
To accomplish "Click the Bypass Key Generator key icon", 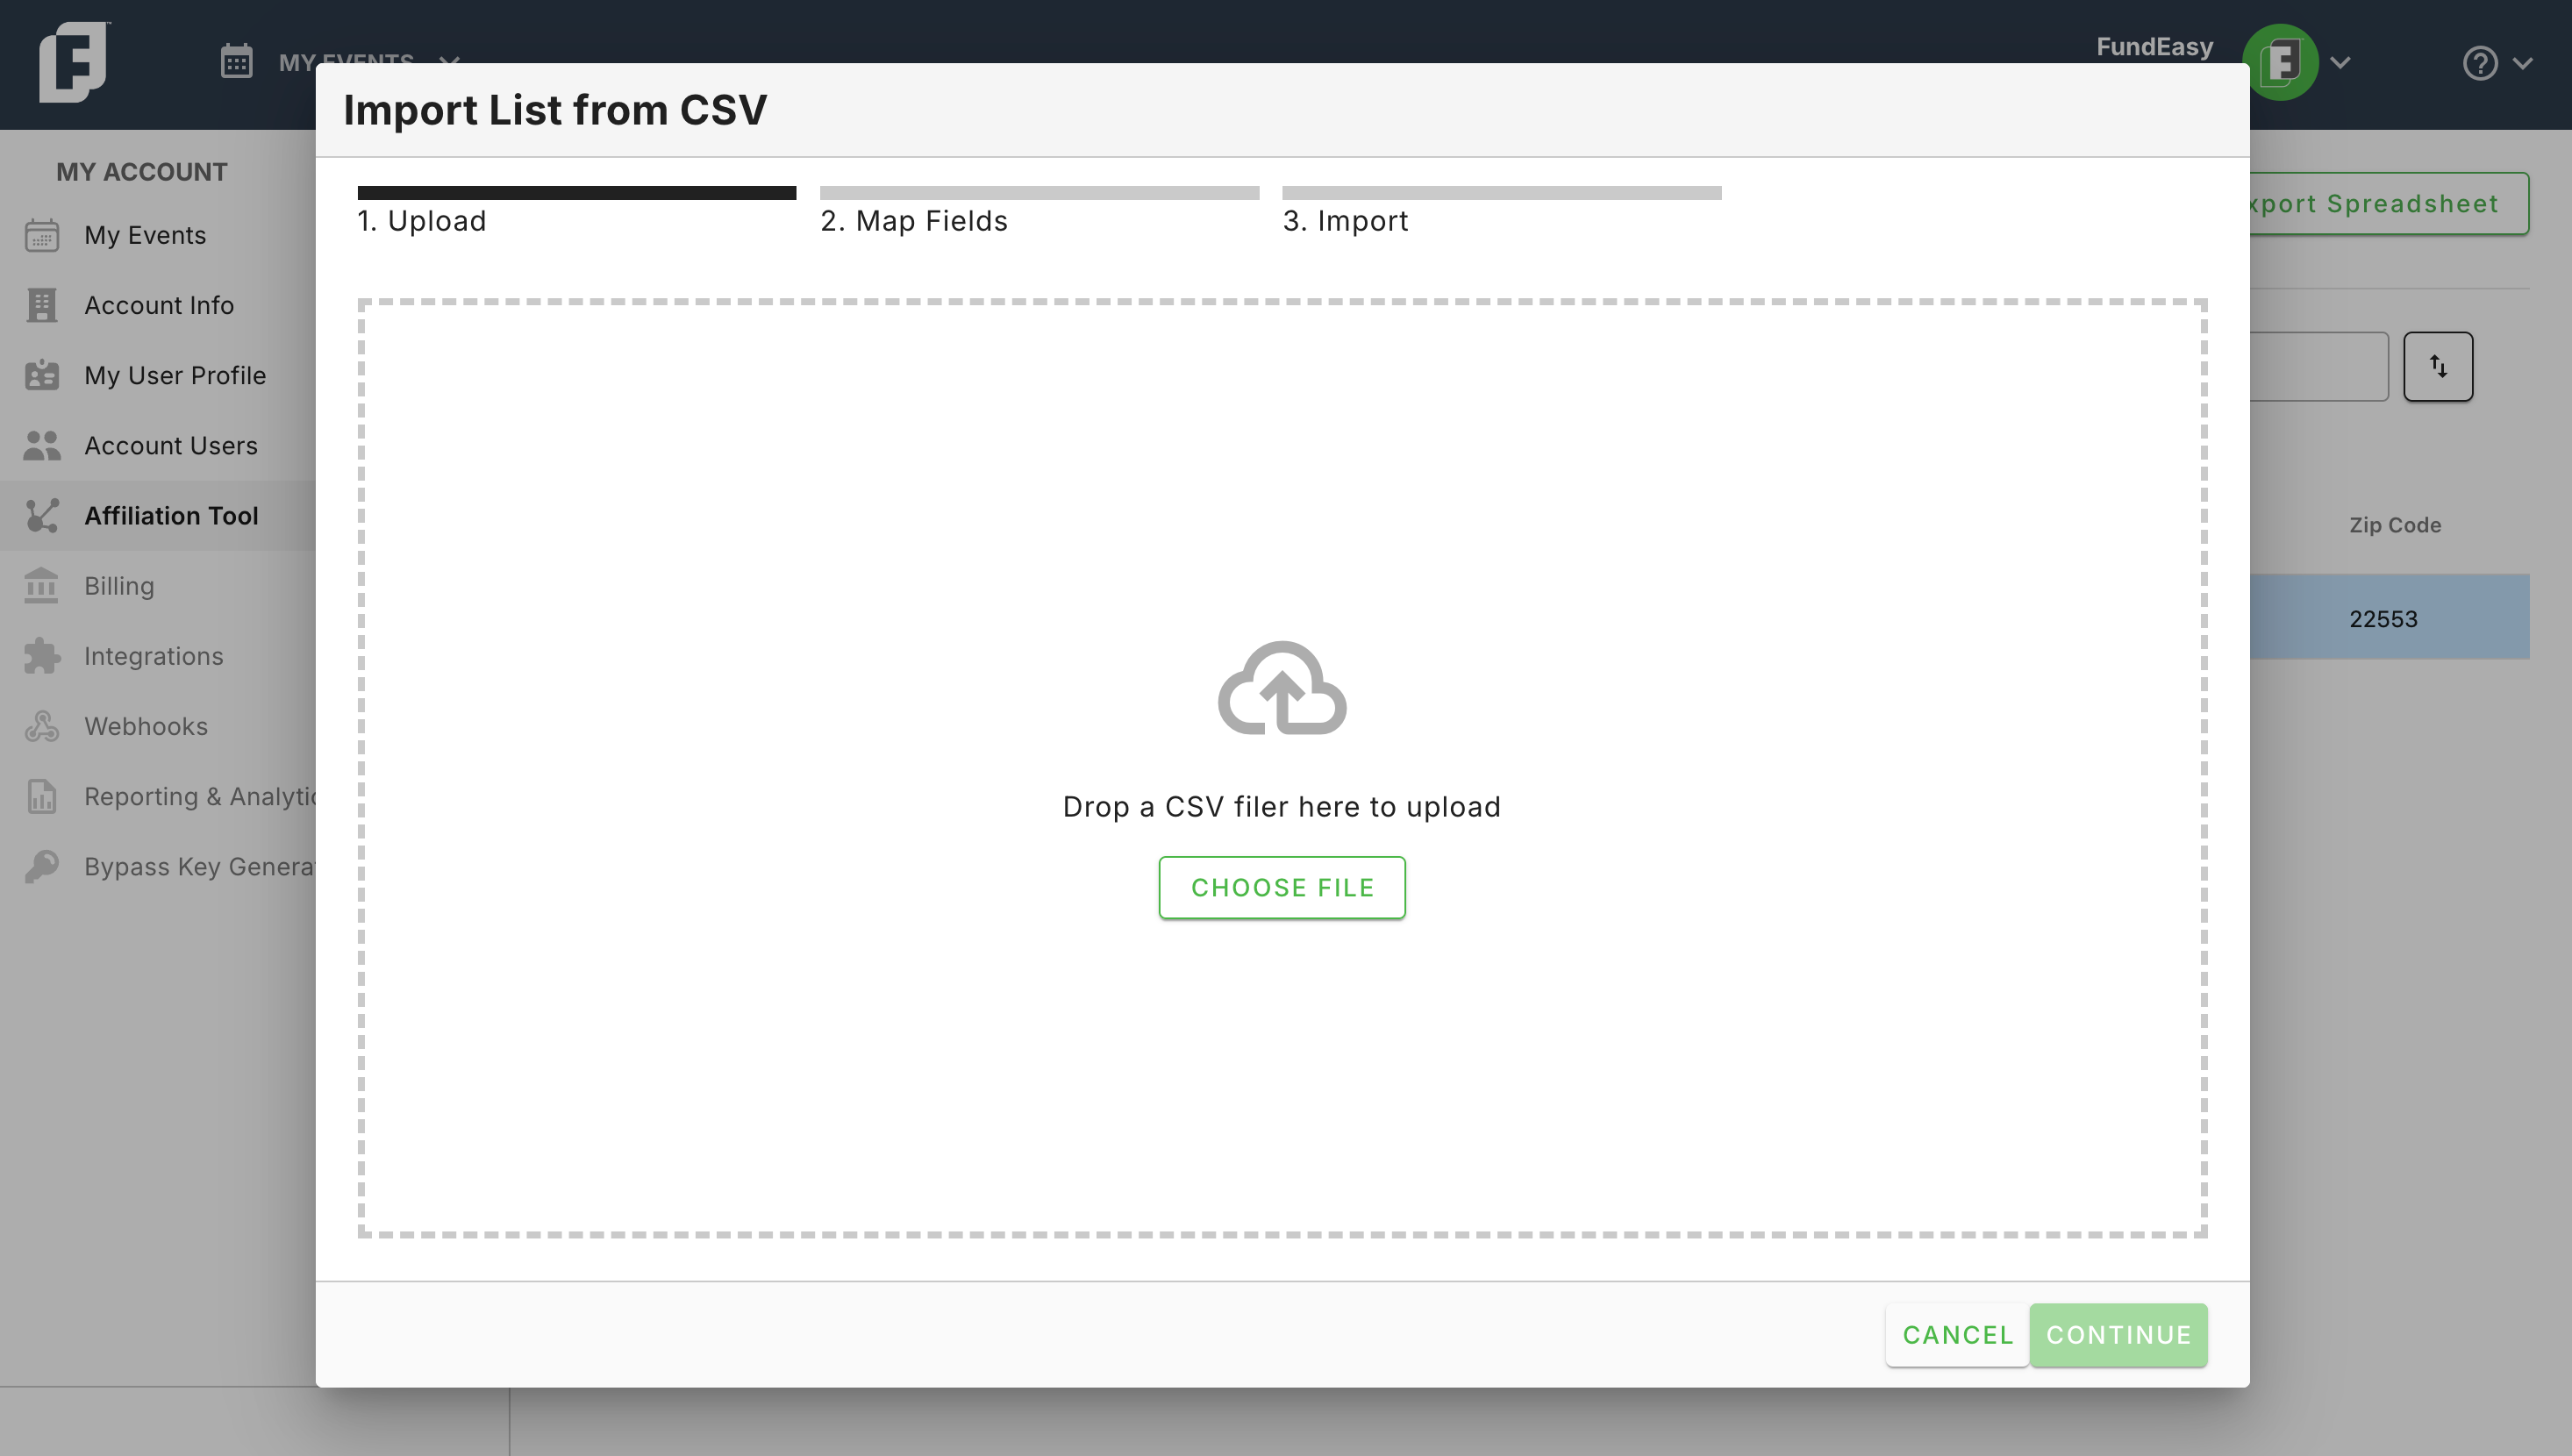I will (x=42, y=866).
